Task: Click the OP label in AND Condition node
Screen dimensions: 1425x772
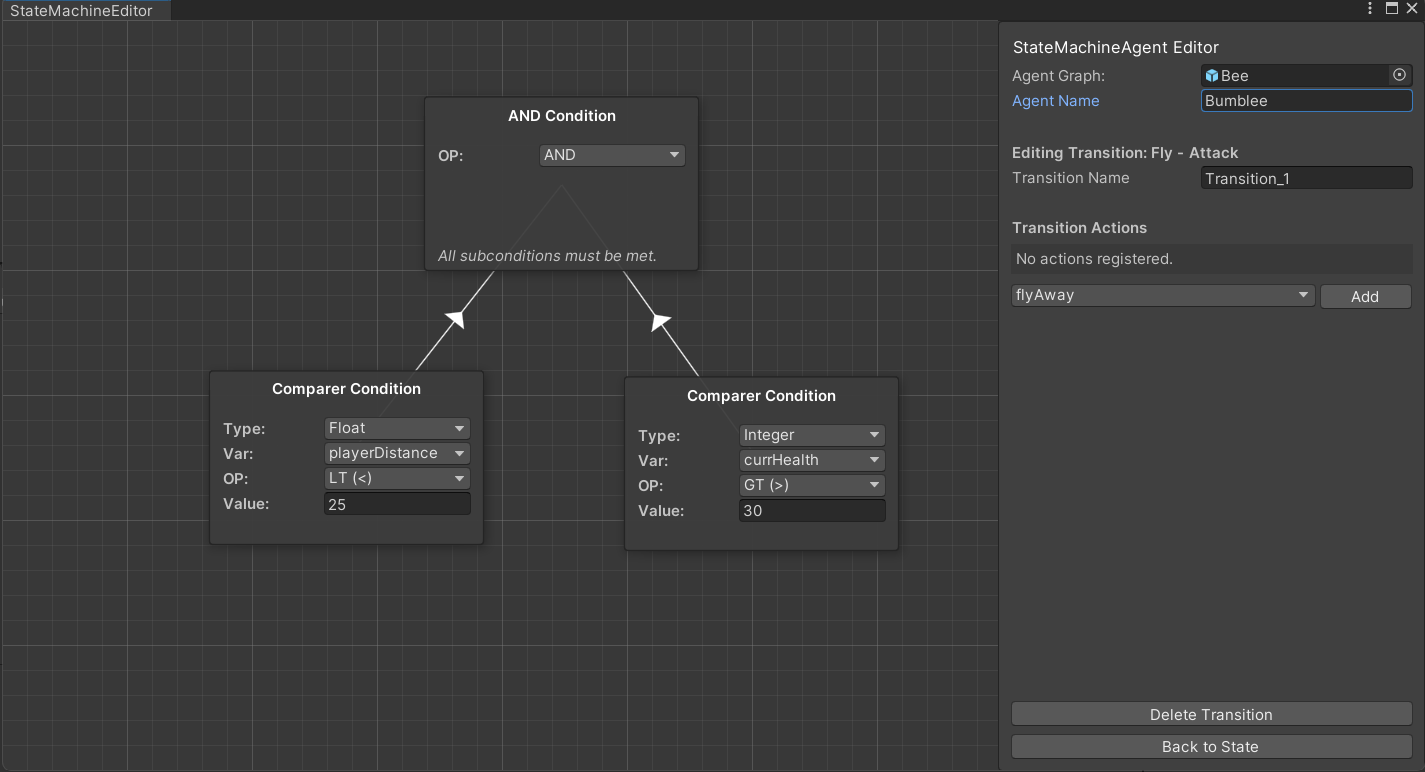Action: point(450,156)
